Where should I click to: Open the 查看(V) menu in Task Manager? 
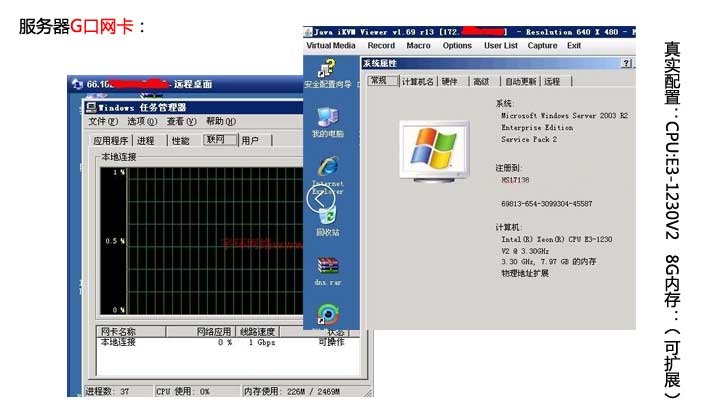point(181,121)
